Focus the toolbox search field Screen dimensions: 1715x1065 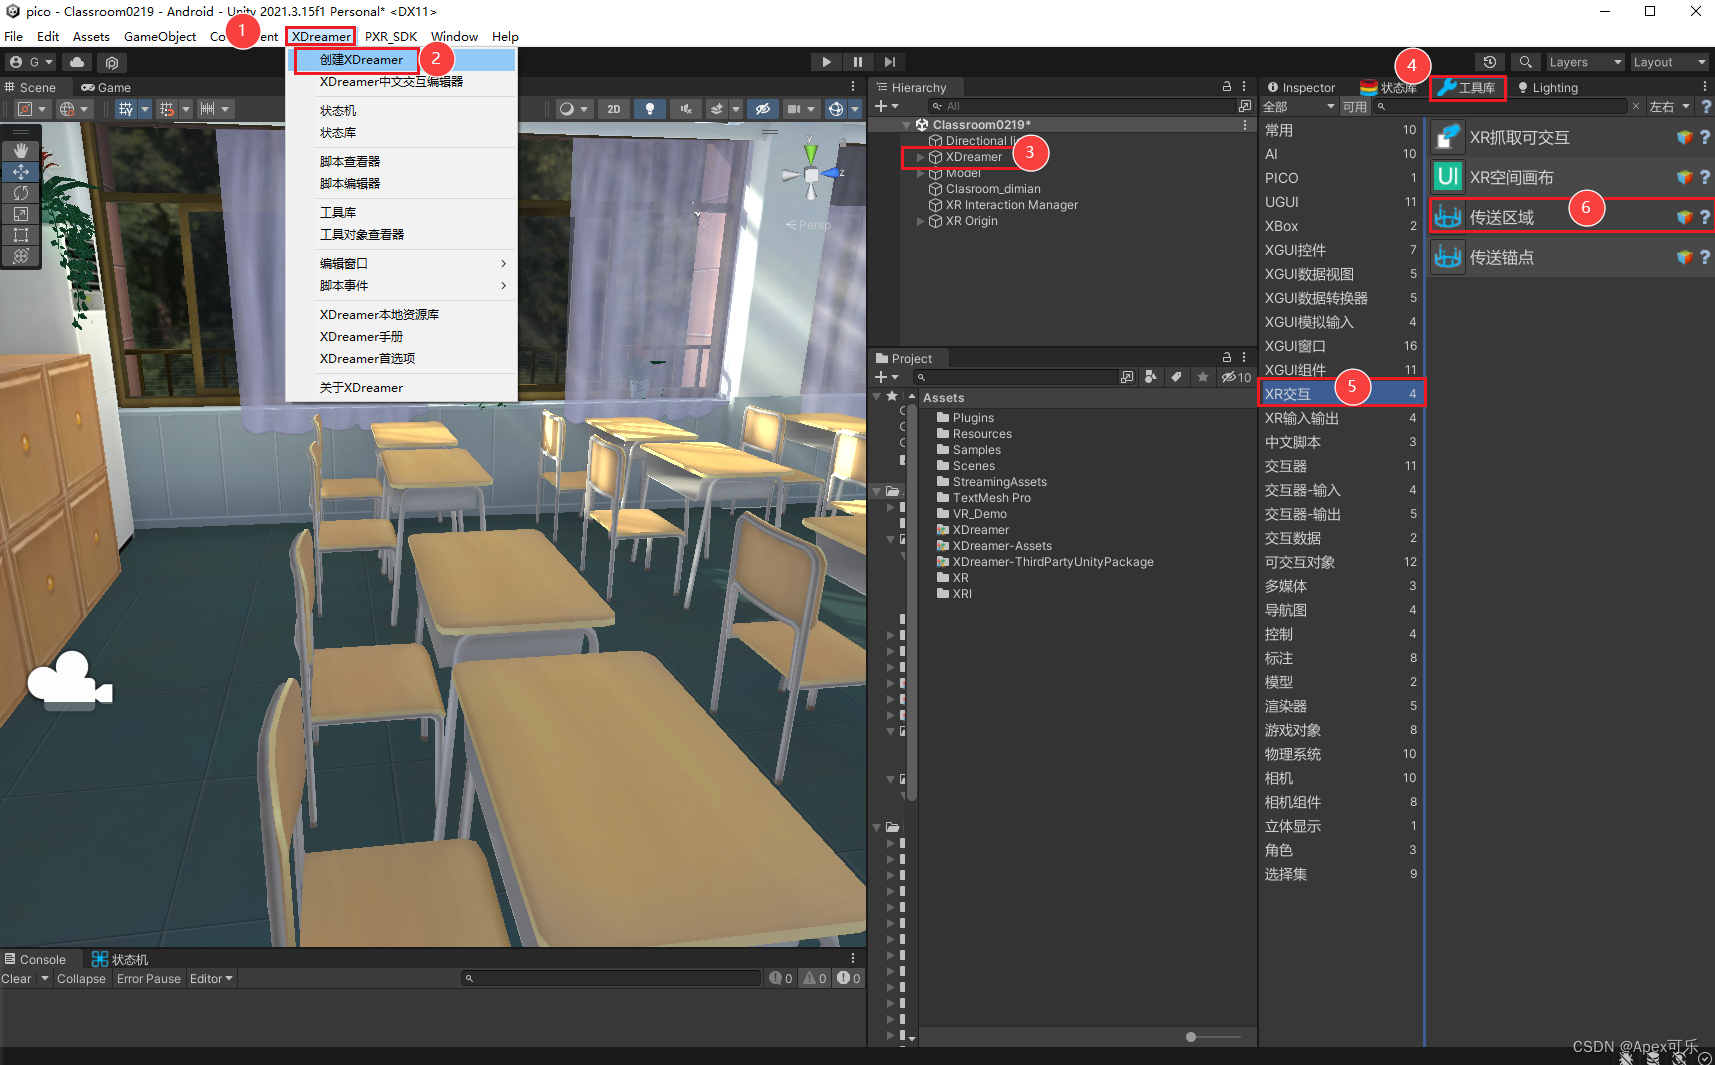(1501, 106)
